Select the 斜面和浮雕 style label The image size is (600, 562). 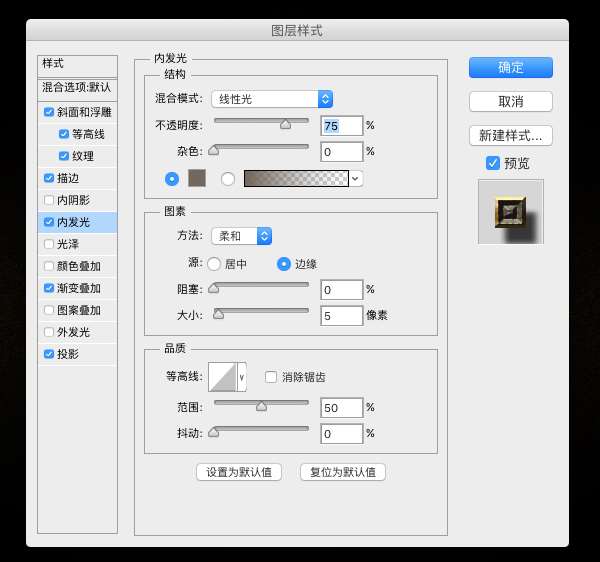point(84,112)
